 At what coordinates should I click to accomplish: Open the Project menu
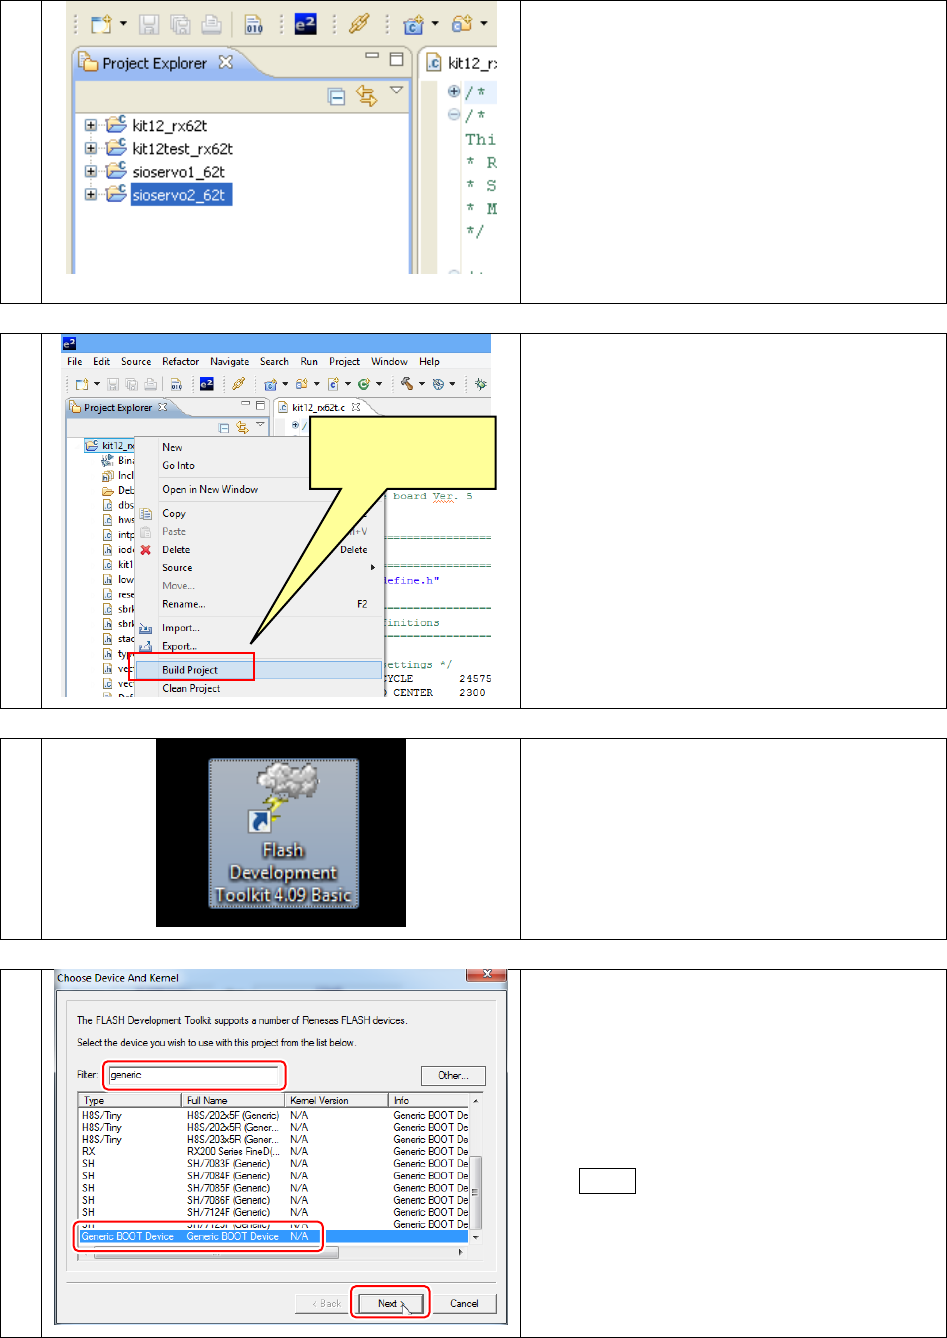click(345, 361)
